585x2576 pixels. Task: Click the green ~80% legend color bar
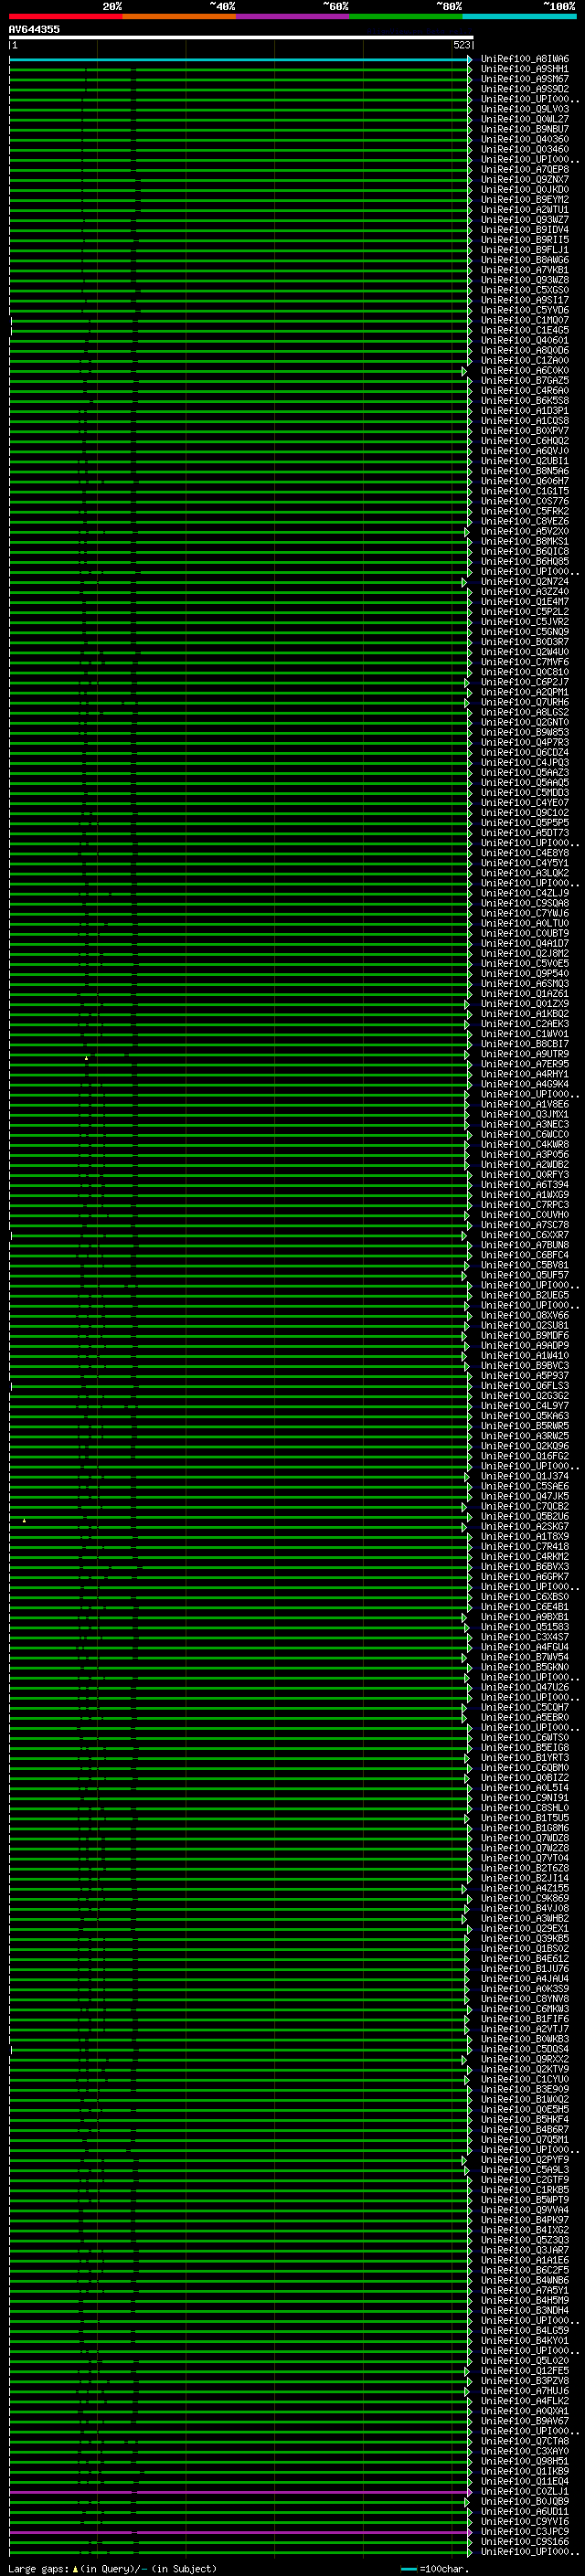[406, 16]
